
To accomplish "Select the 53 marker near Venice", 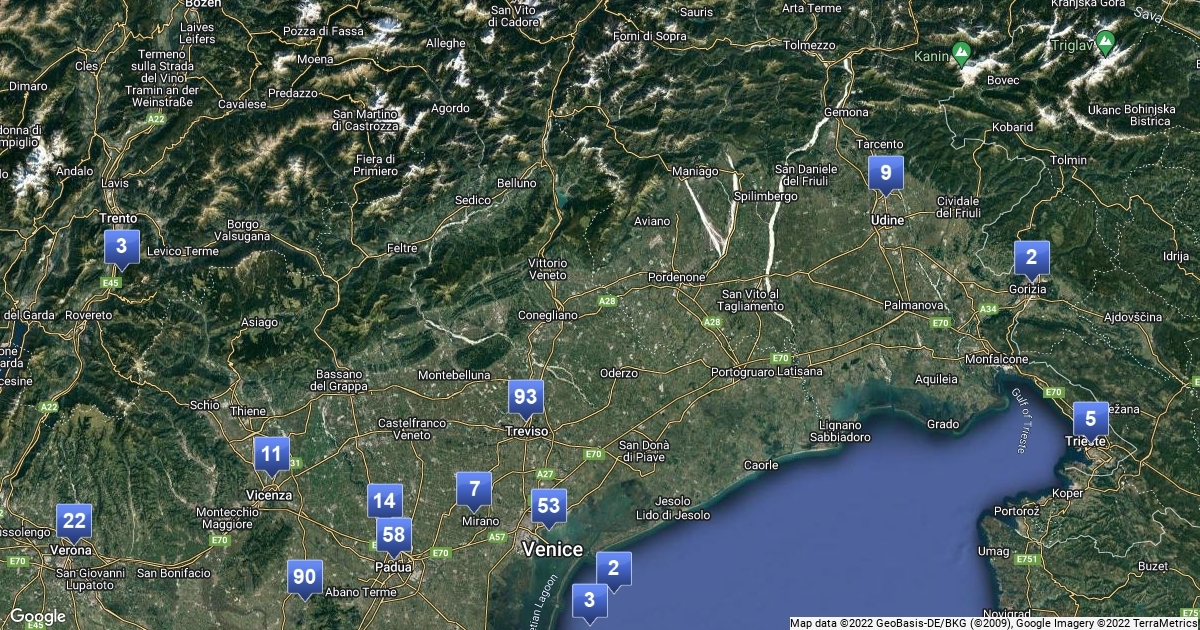I will (x=548, y=506).
